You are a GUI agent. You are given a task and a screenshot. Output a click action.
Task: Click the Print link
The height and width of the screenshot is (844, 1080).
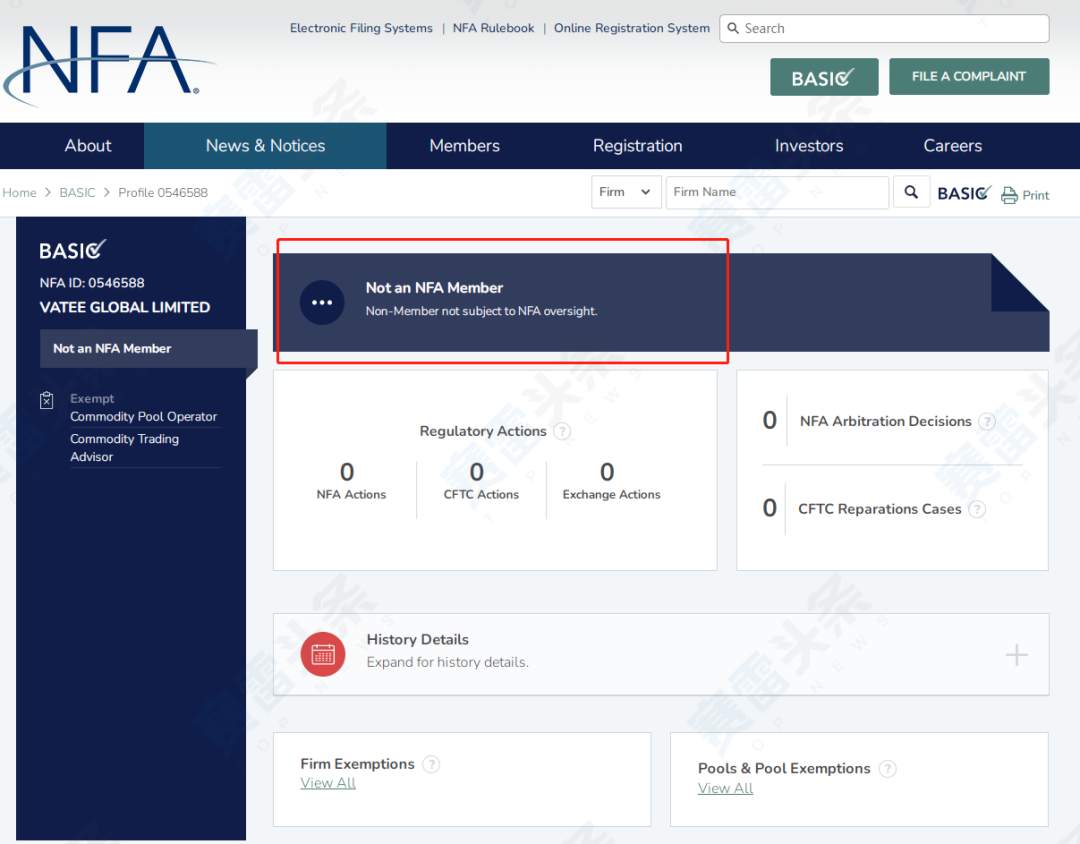tap(1035, 196)
